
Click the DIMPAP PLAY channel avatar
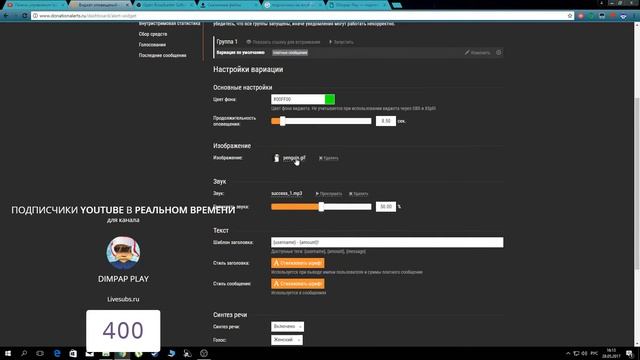point(123,253)
